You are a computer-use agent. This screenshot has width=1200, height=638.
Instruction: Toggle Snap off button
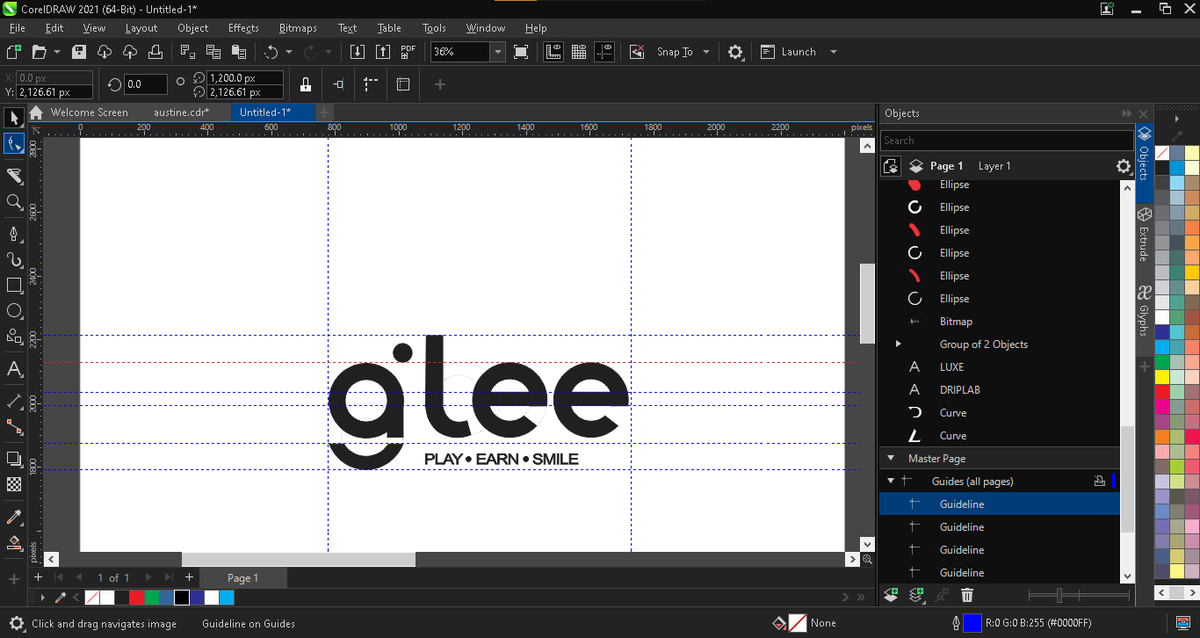(x=636, y=52)
